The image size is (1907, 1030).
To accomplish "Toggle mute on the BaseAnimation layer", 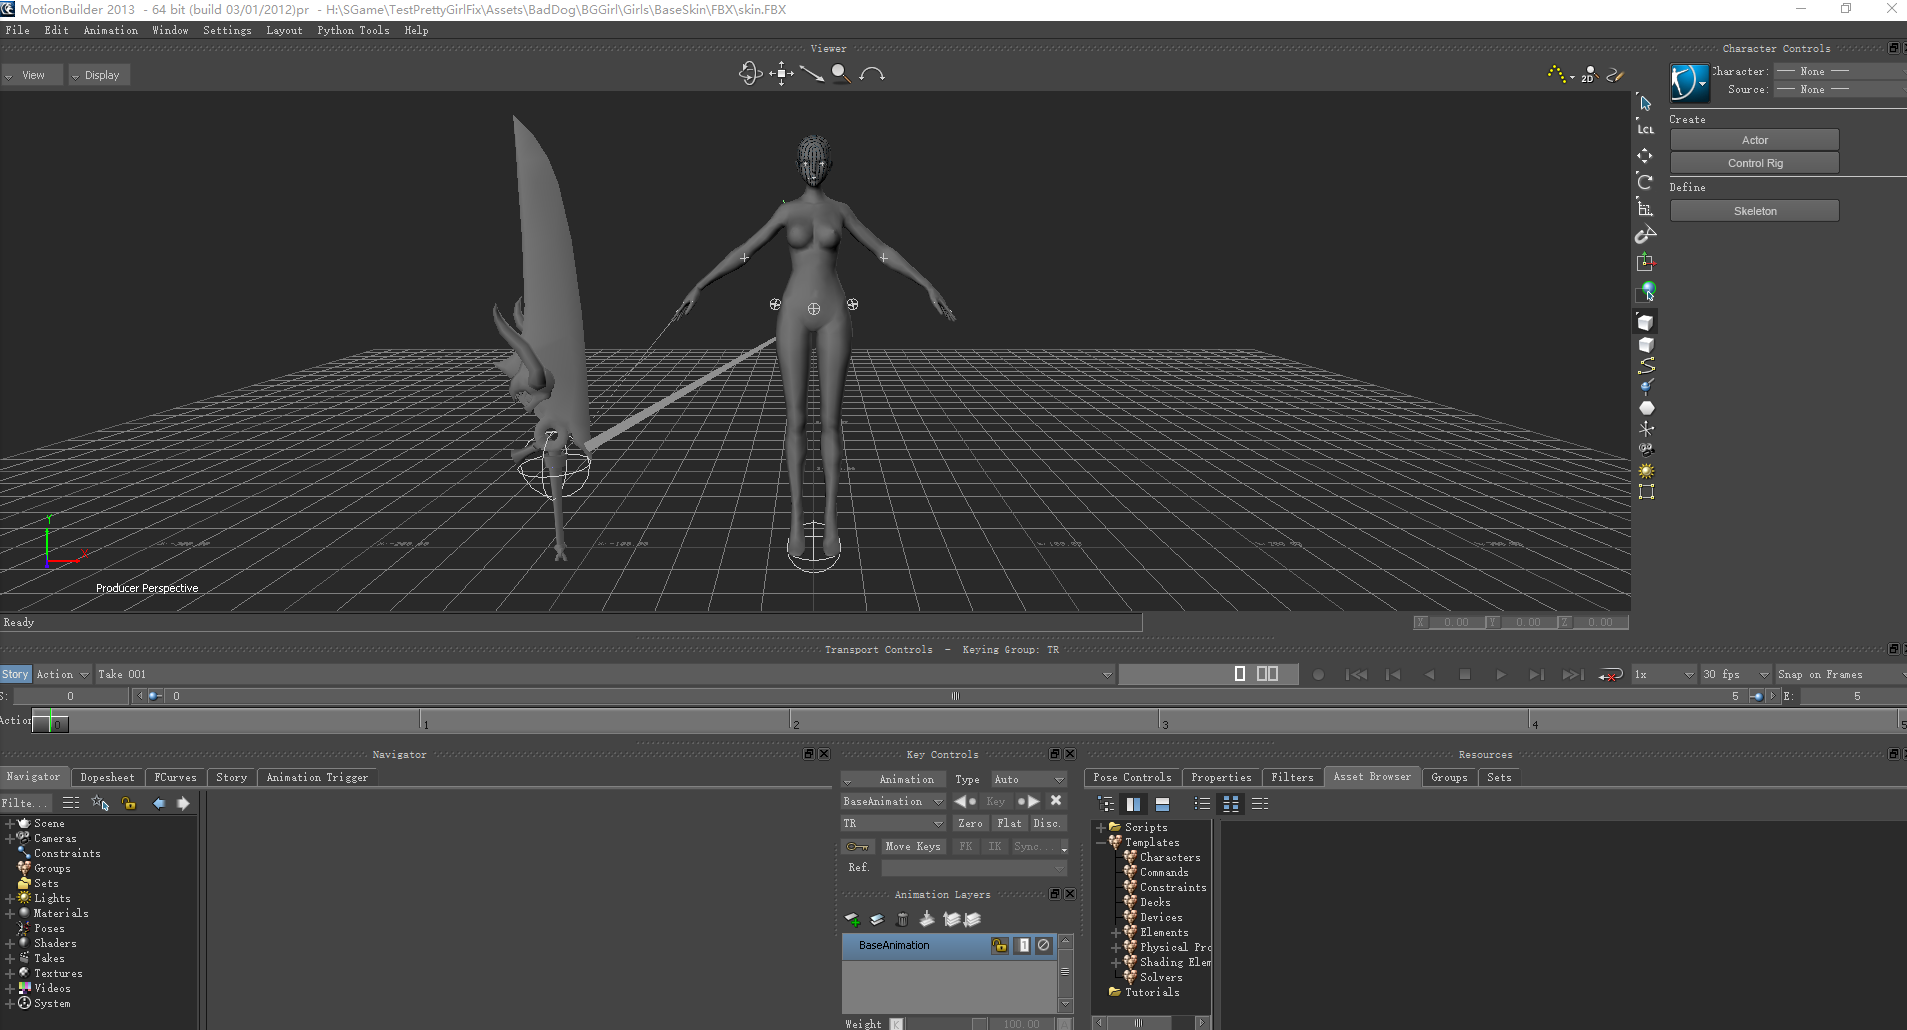I will pos(1044,945).
